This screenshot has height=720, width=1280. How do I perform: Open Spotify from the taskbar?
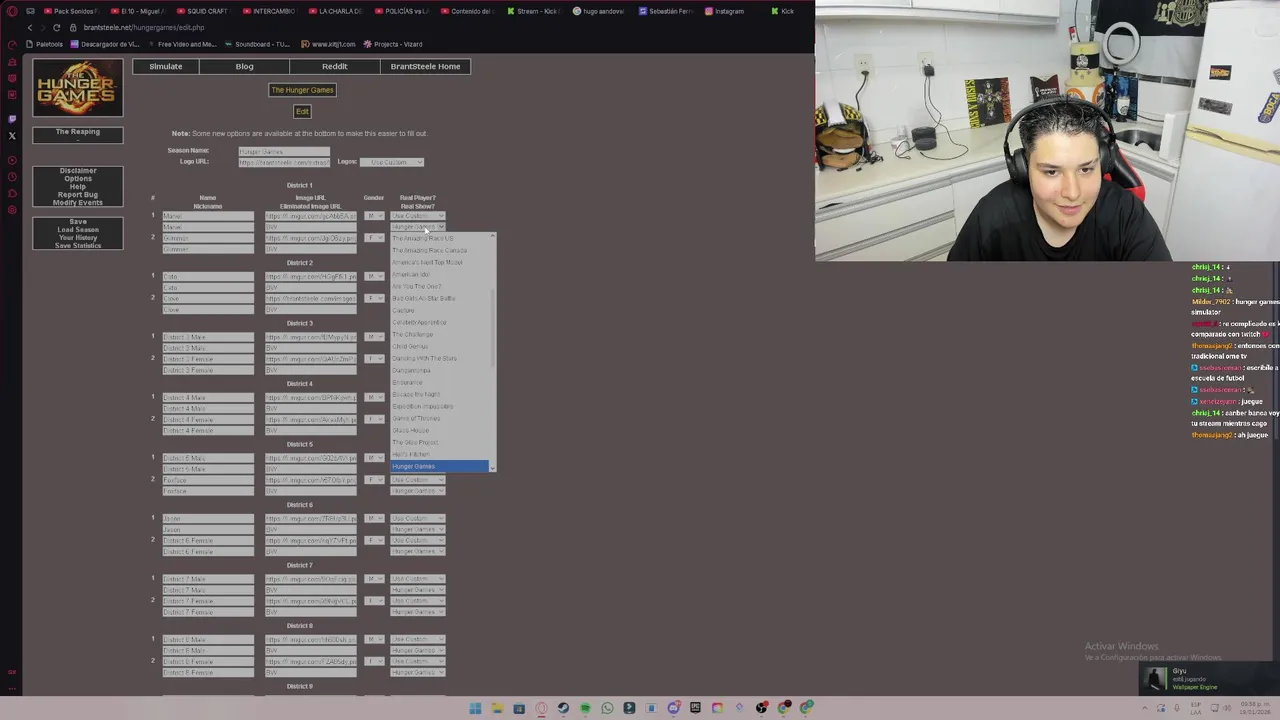pos(585,708)
